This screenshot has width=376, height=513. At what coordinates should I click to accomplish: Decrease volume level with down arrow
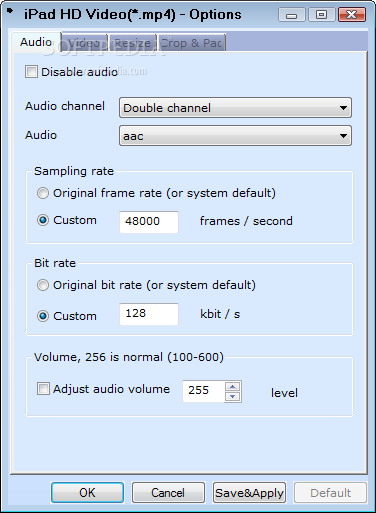233,396
